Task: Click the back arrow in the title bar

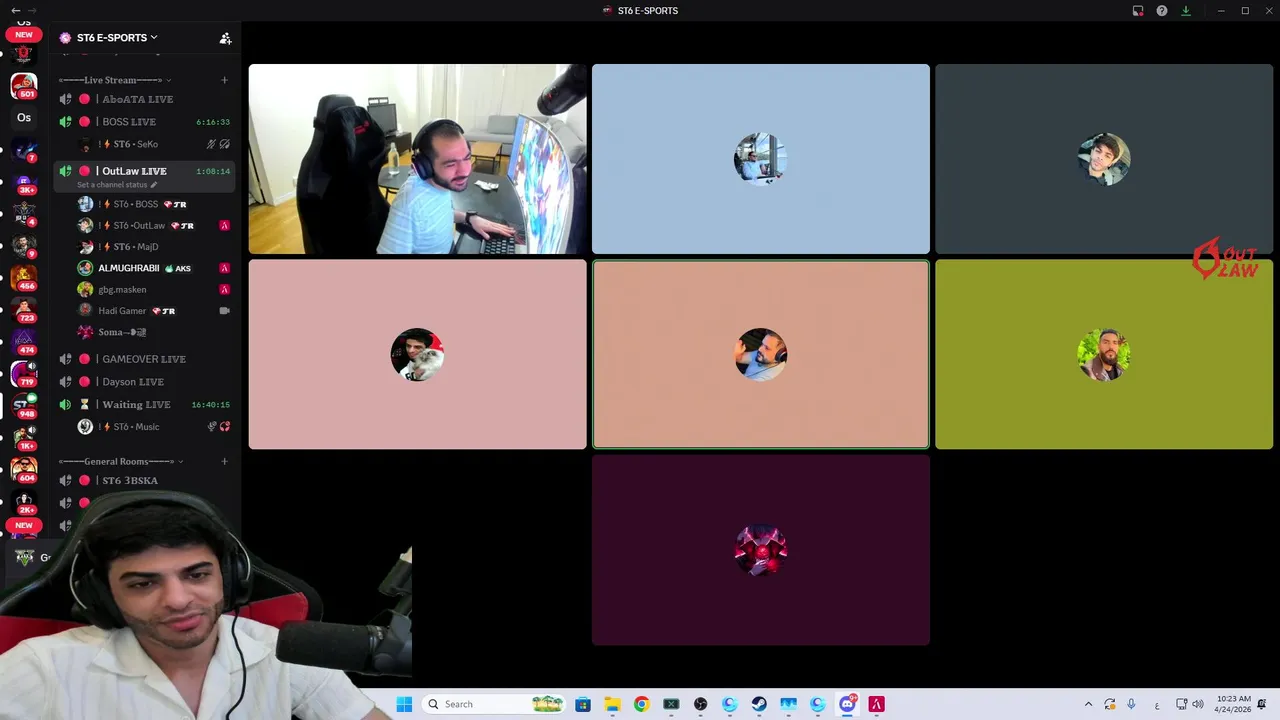Action: point(15,10)
